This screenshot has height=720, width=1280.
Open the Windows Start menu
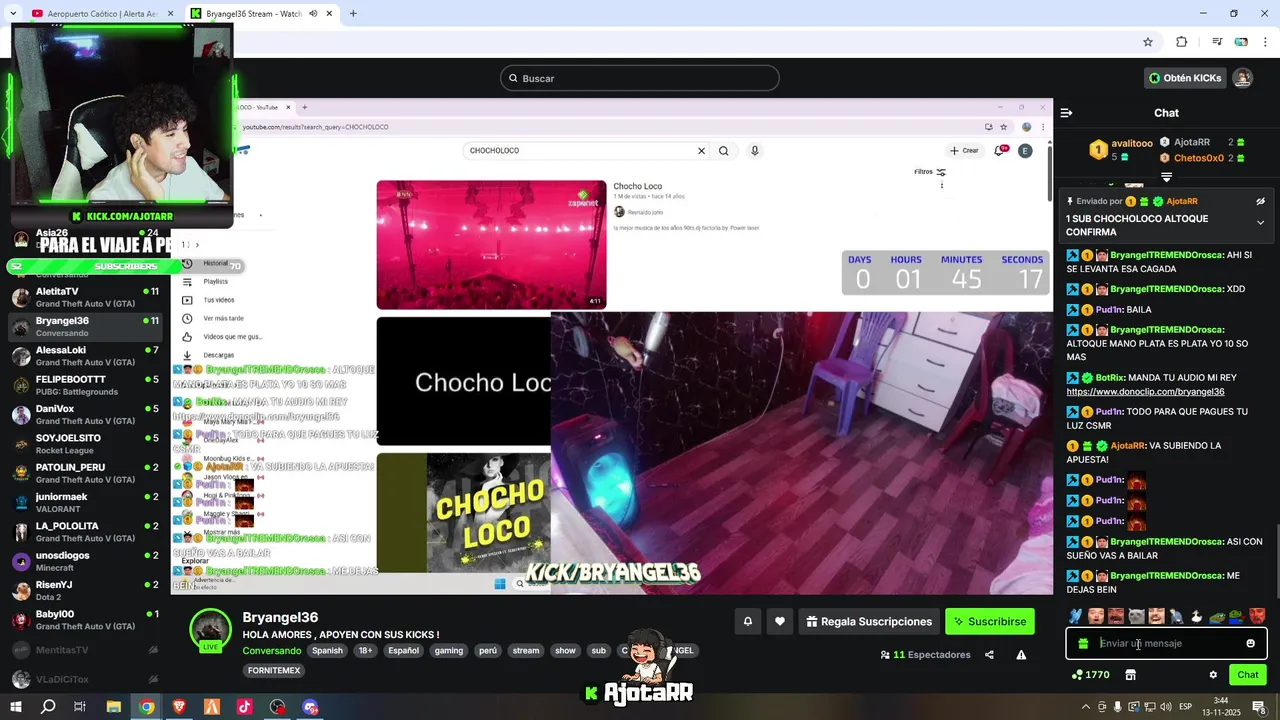click(17, 707)
